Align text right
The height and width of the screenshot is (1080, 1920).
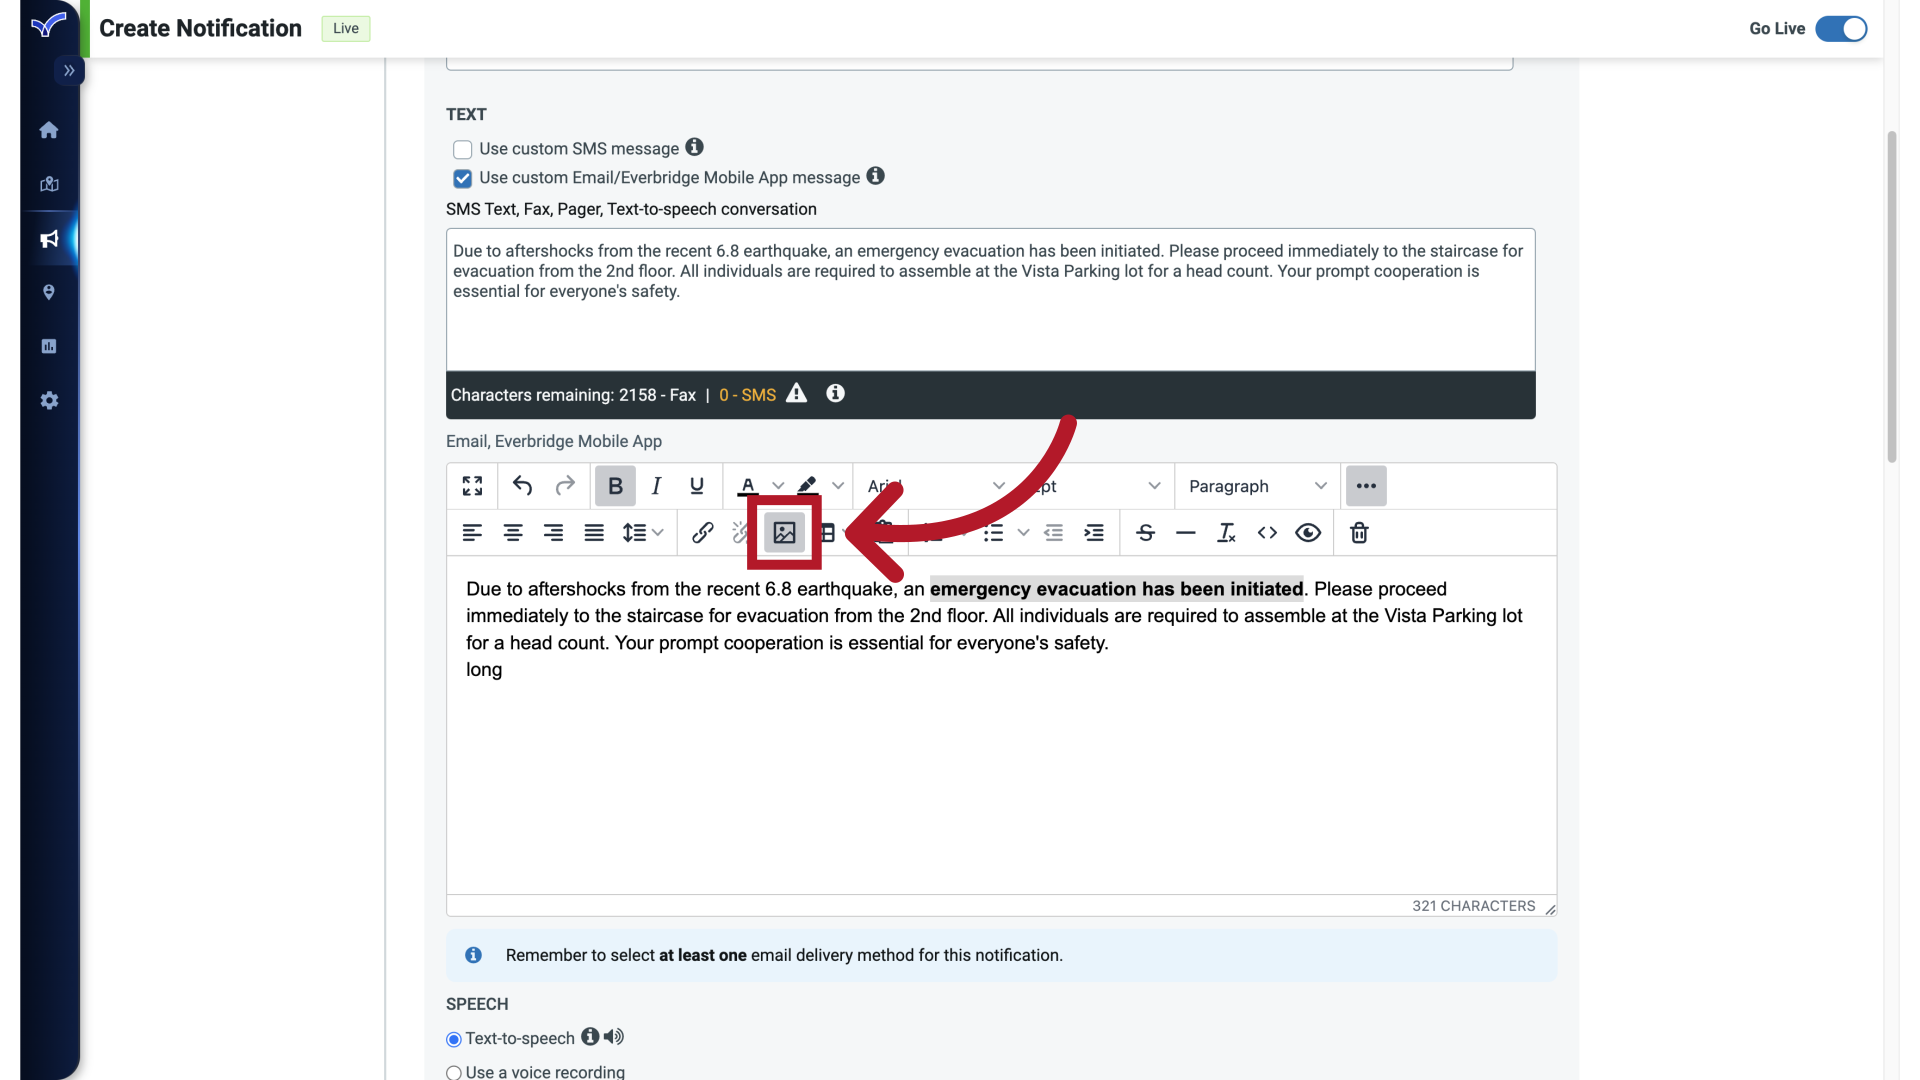(x=553, y=533)
